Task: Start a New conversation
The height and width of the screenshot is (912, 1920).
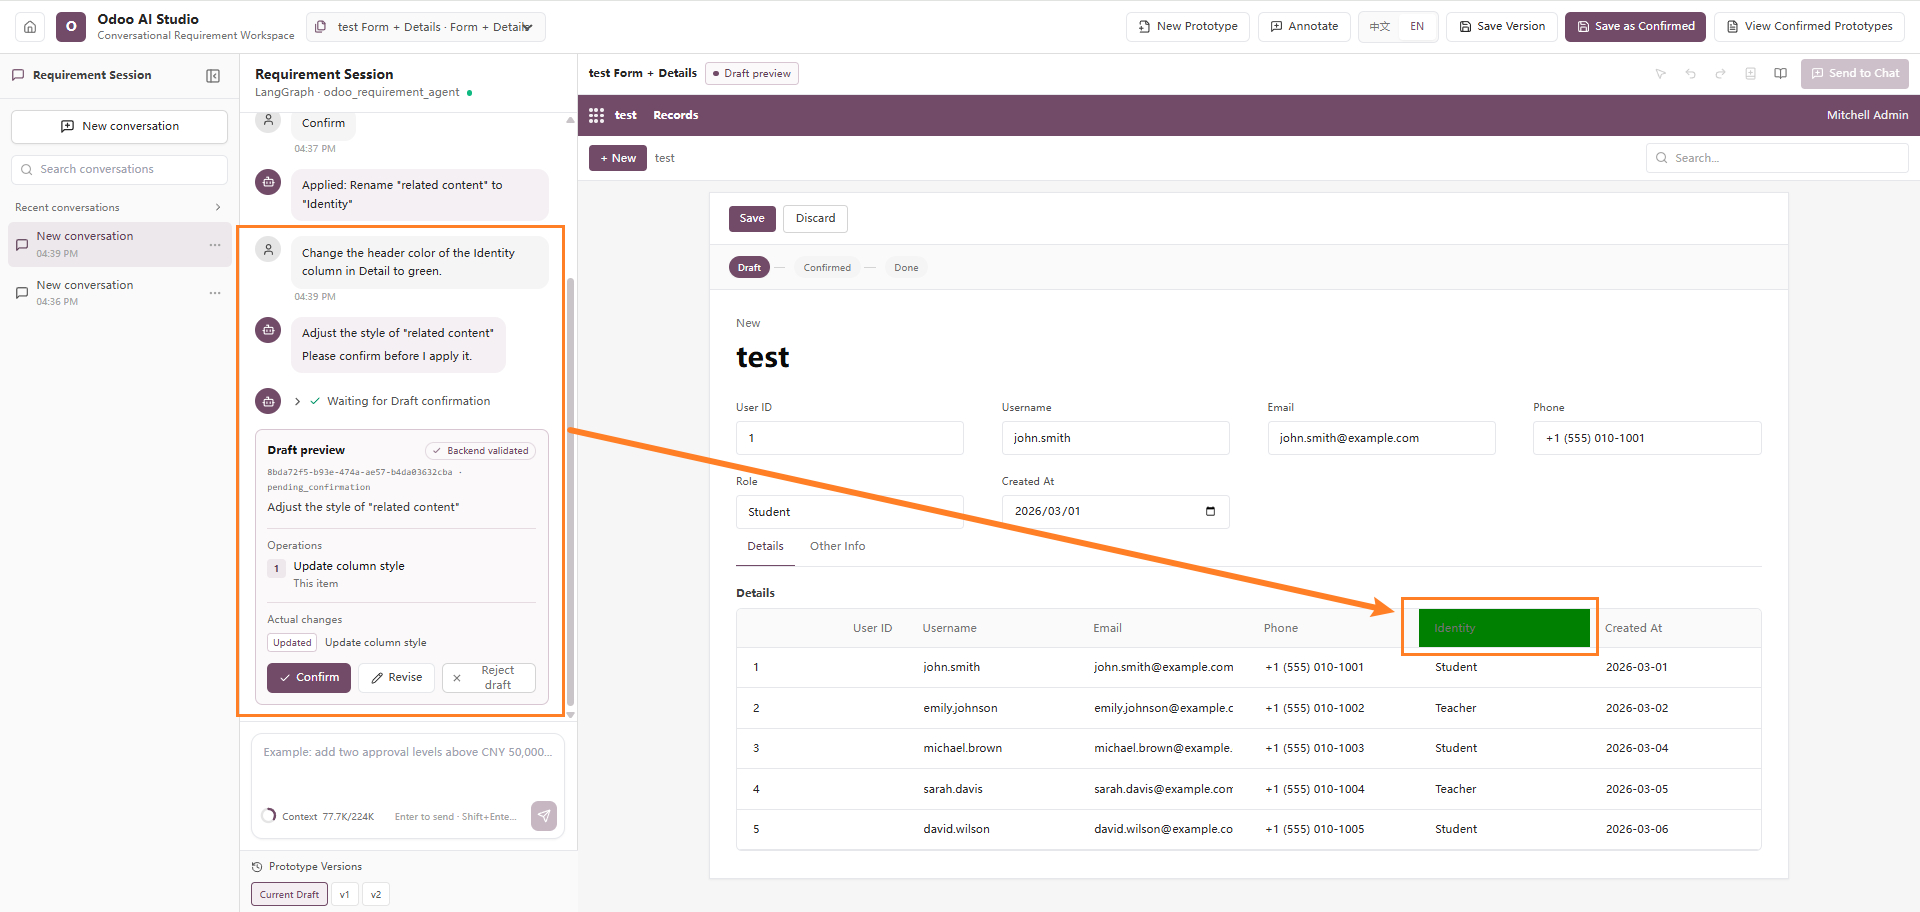Action: [x=120, y=127]
